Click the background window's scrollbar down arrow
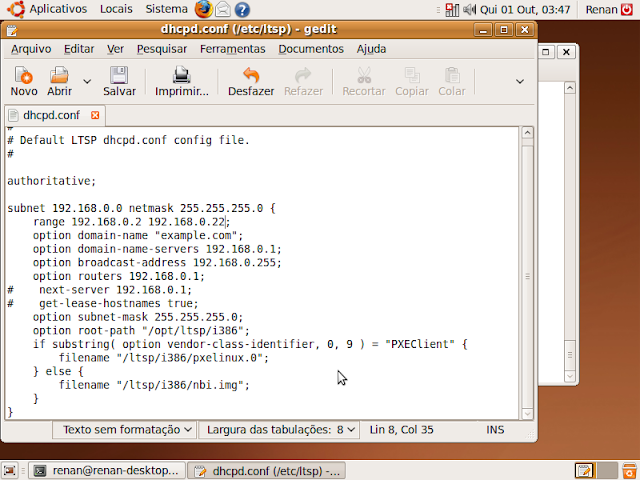Viewport: 640px width, 480px height. coord(570,376)
